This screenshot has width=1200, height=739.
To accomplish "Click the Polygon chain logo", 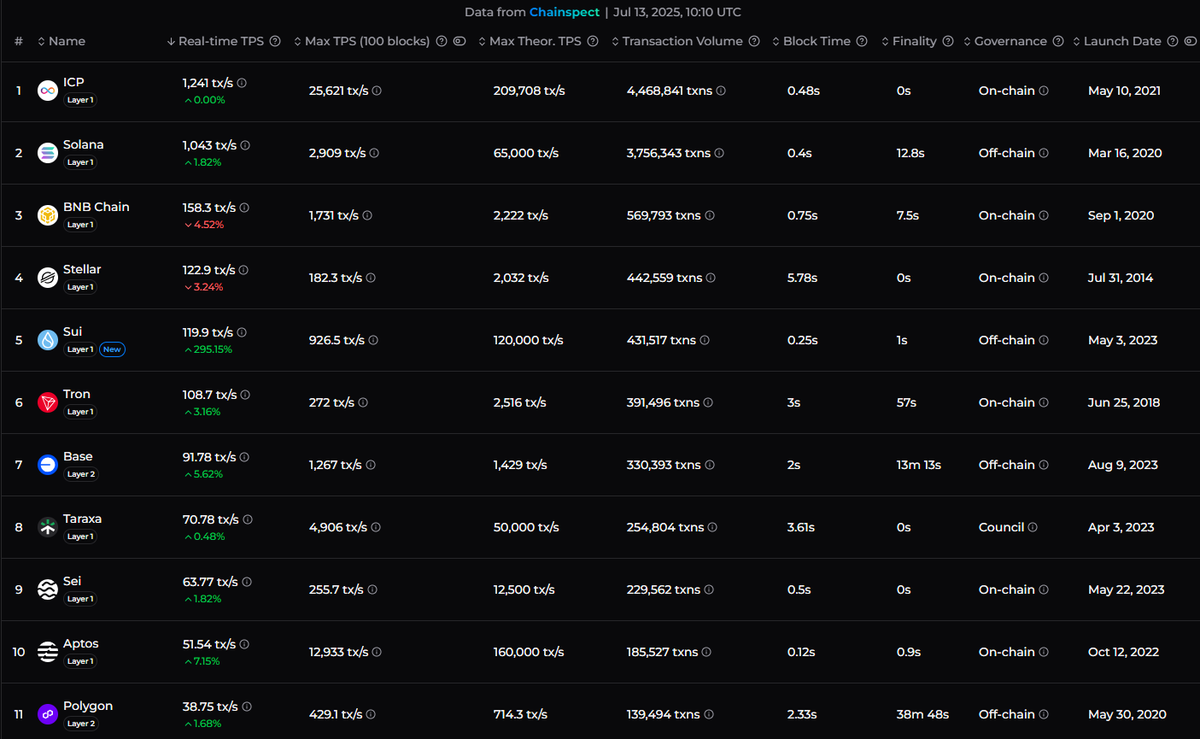I will tap(47, 714).
